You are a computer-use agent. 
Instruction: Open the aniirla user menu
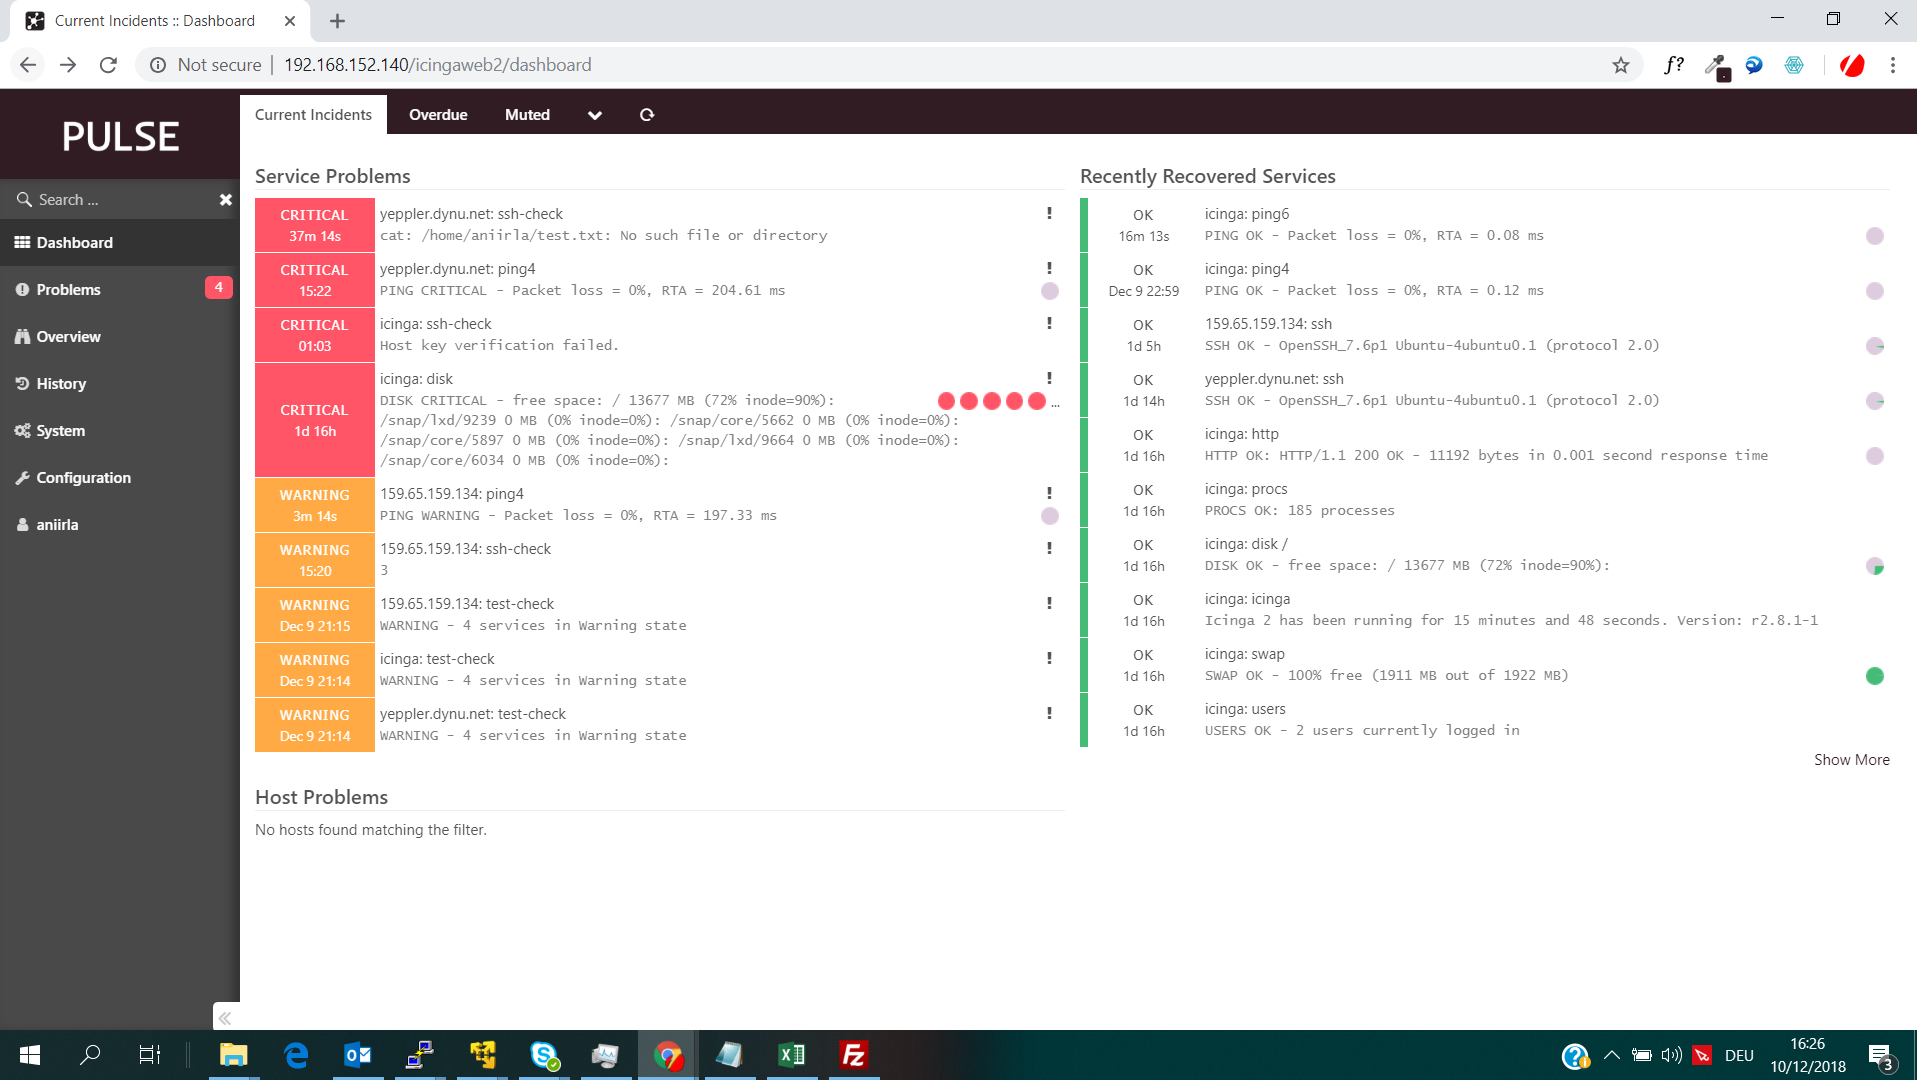pos(57,525)
